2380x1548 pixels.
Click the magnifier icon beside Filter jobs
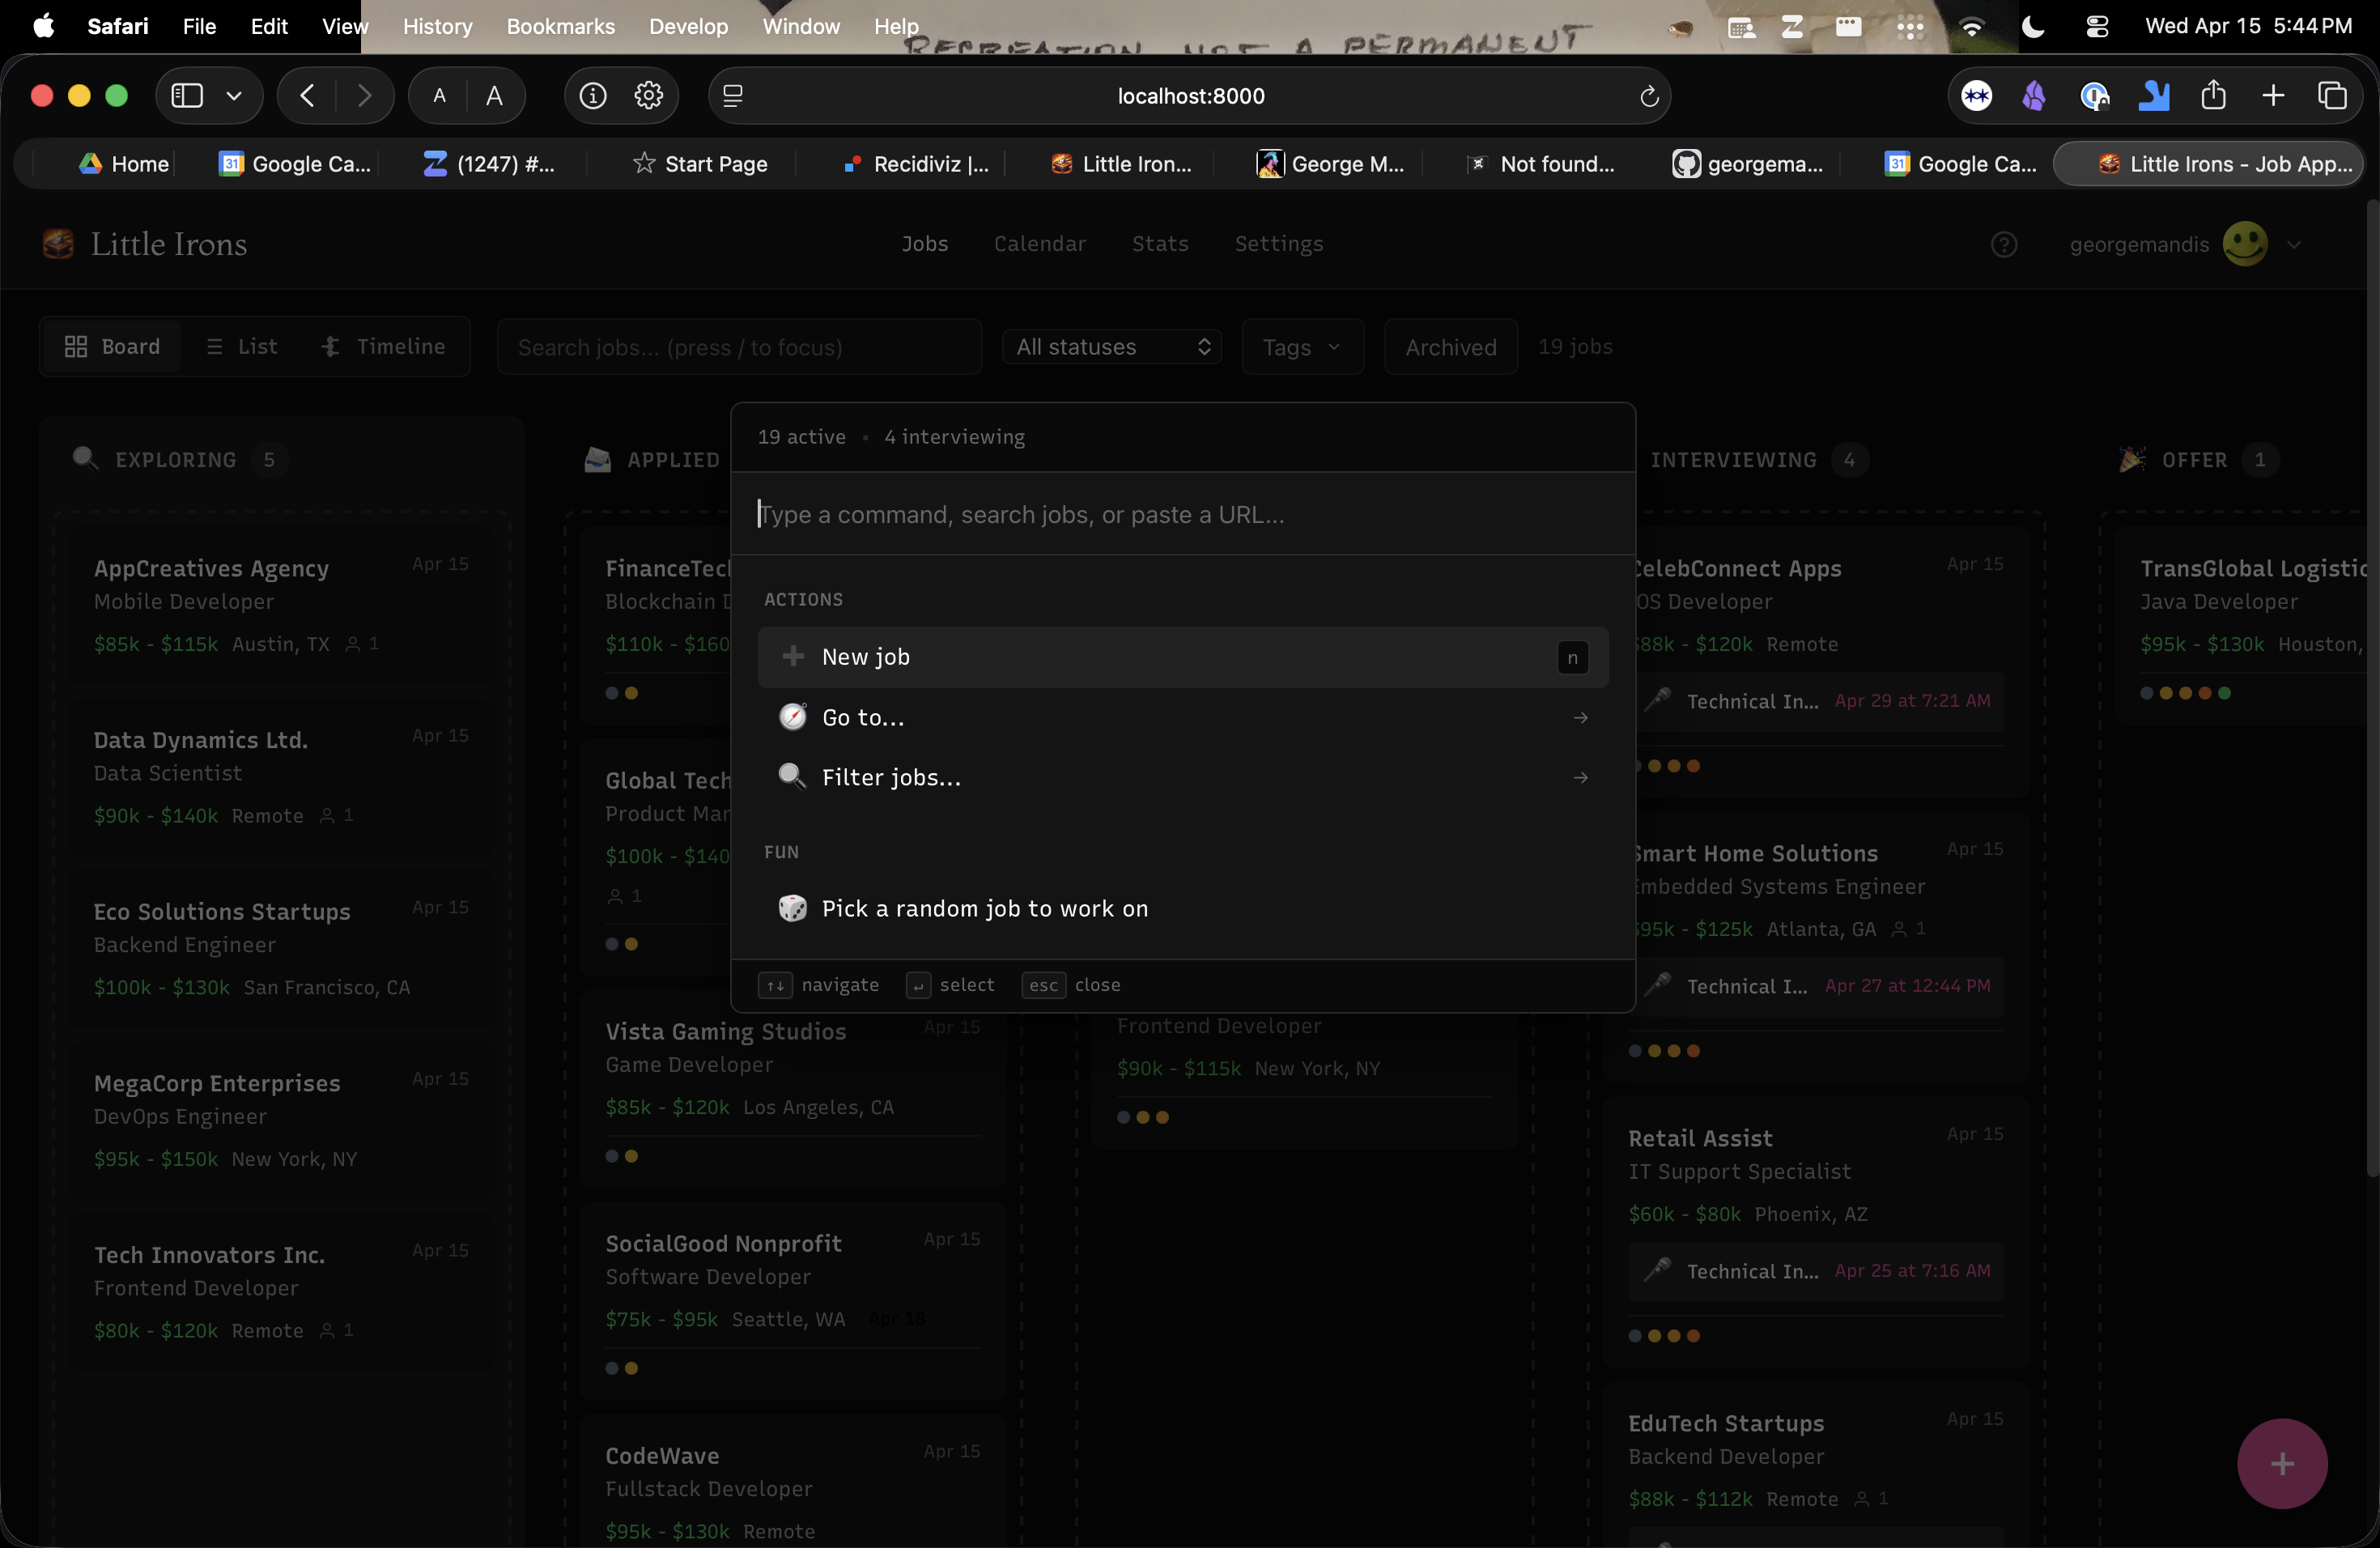click(793, 777)
